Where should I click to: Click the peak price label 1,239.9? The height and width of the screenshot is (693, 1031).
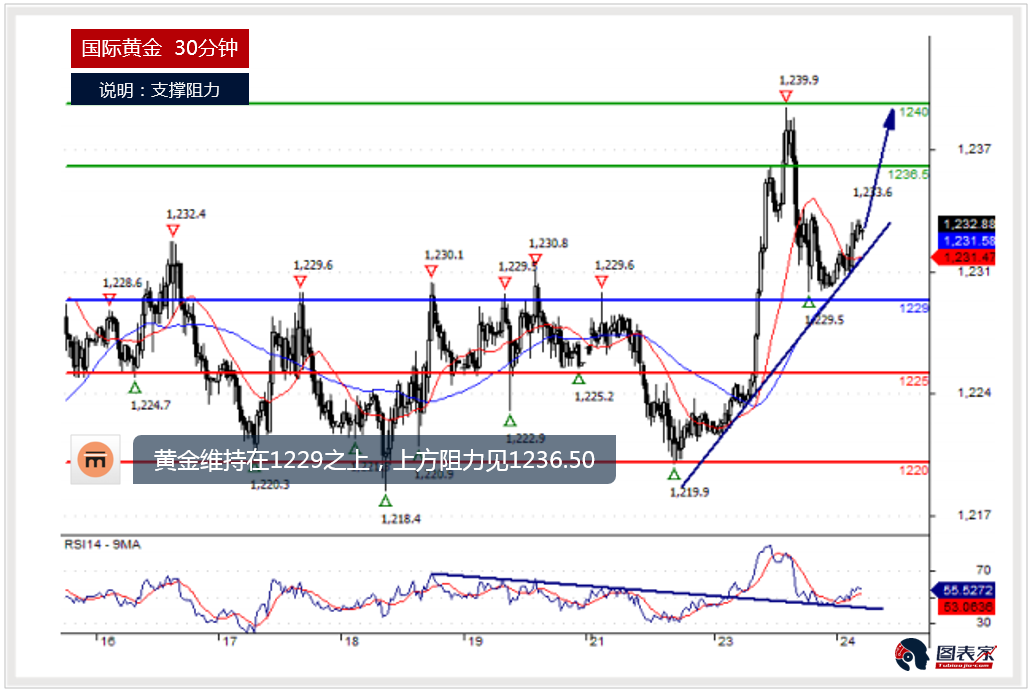(x=798, y=80)
